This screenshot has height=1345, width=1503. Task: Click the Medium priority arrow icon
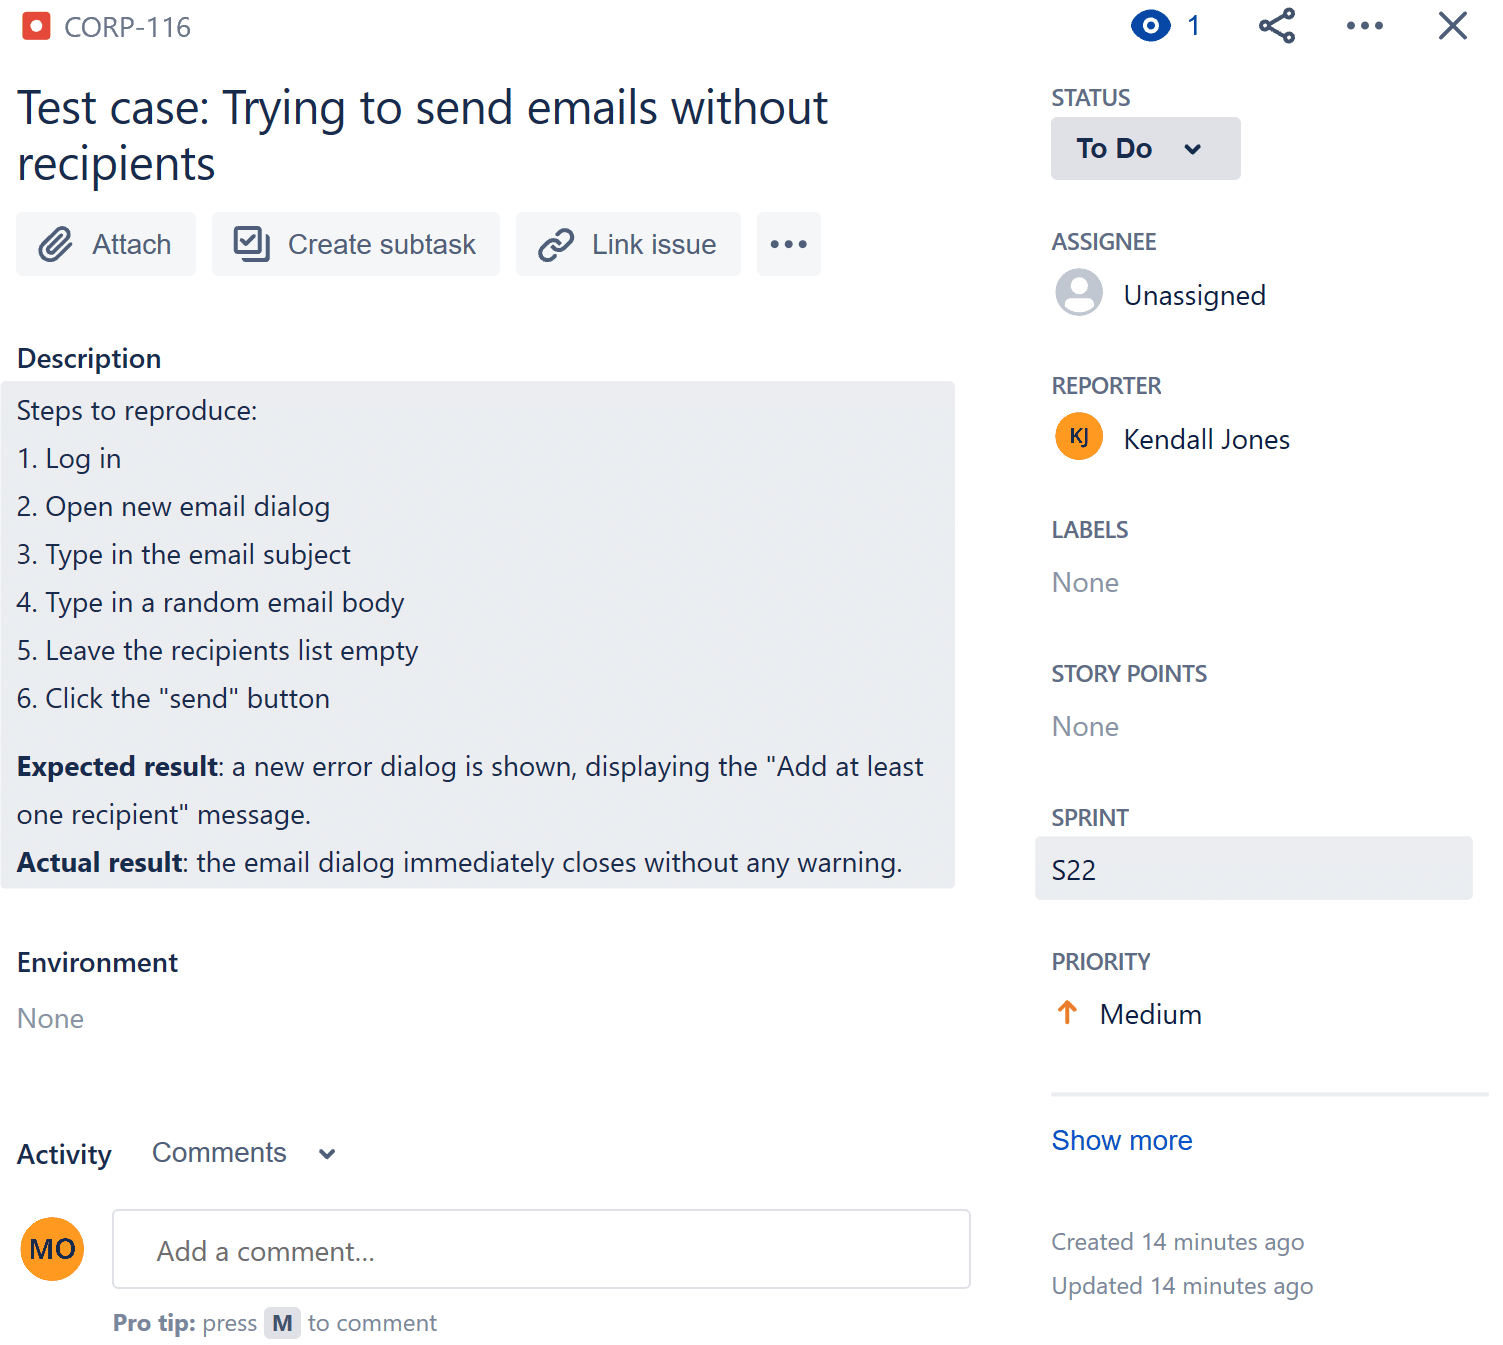(x=1067, y=1013)
